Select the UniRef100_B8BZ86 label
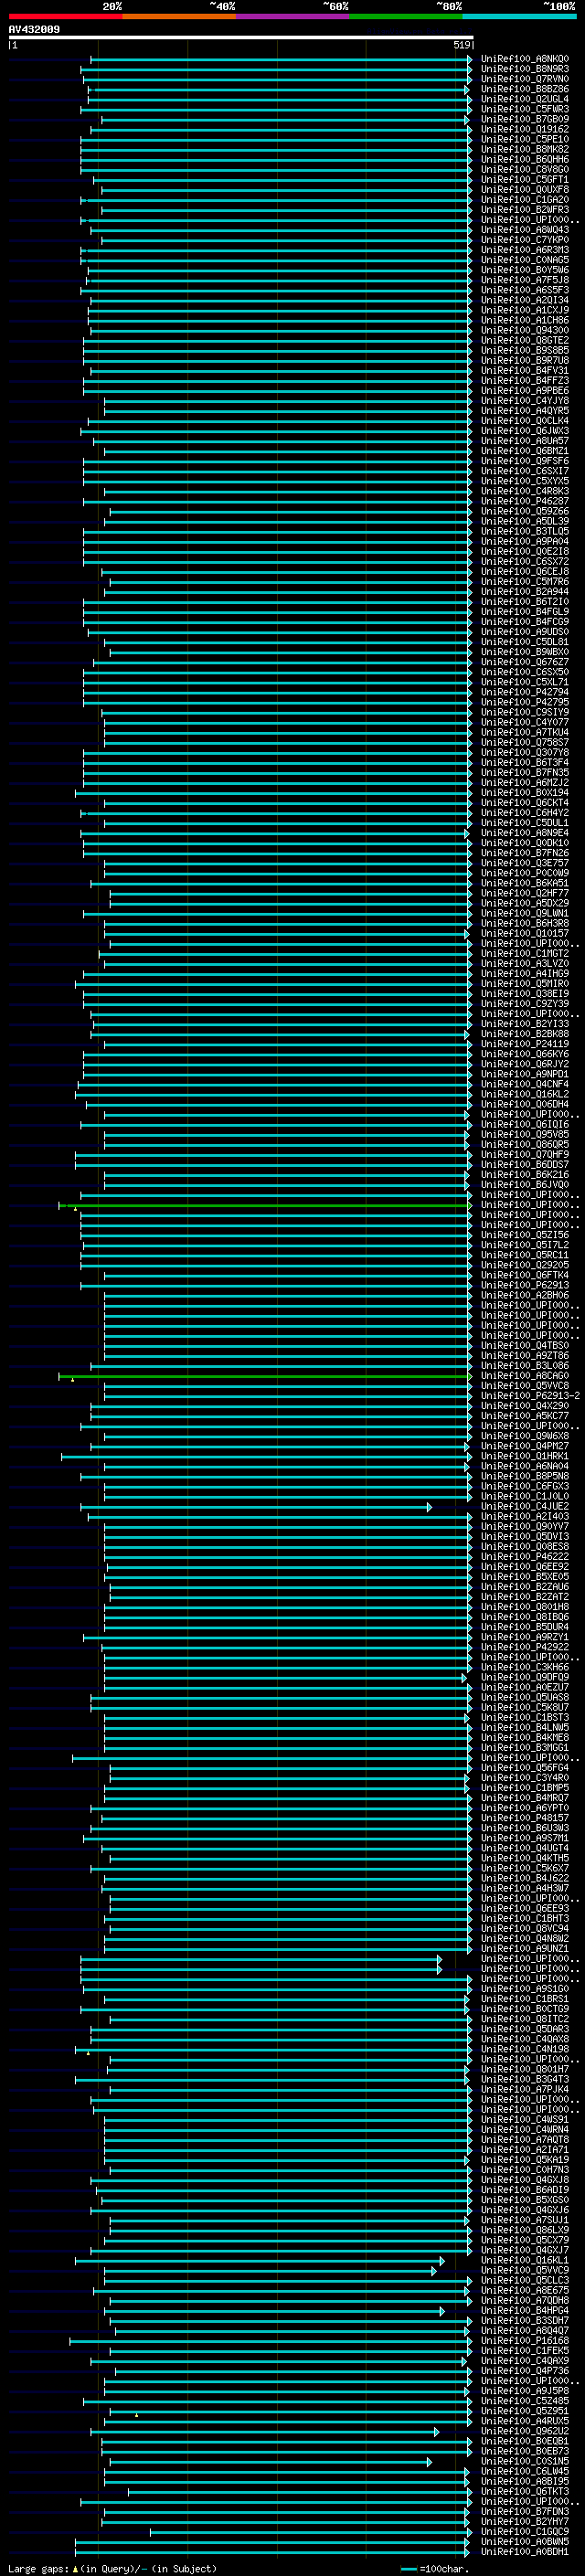This screenshot has width=585, height=2576. (x=524, y=89)
